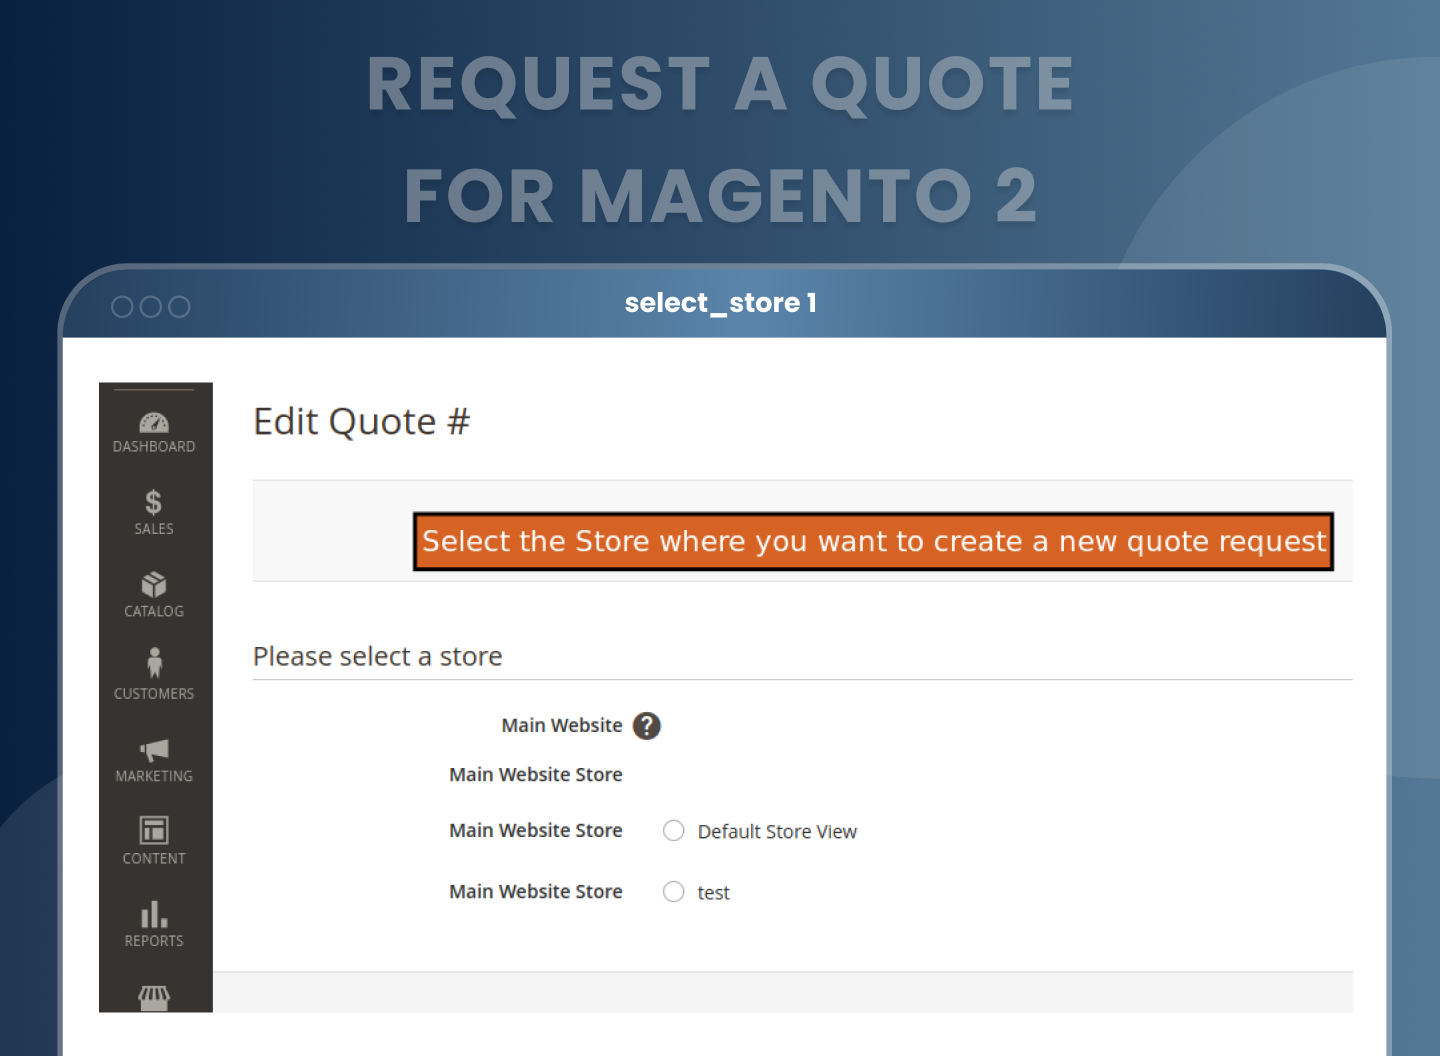Image resolution: width=1440 pixels, height=1056 pixels.
Task: Click the third window control circle
Action: [x=179, y=307]
